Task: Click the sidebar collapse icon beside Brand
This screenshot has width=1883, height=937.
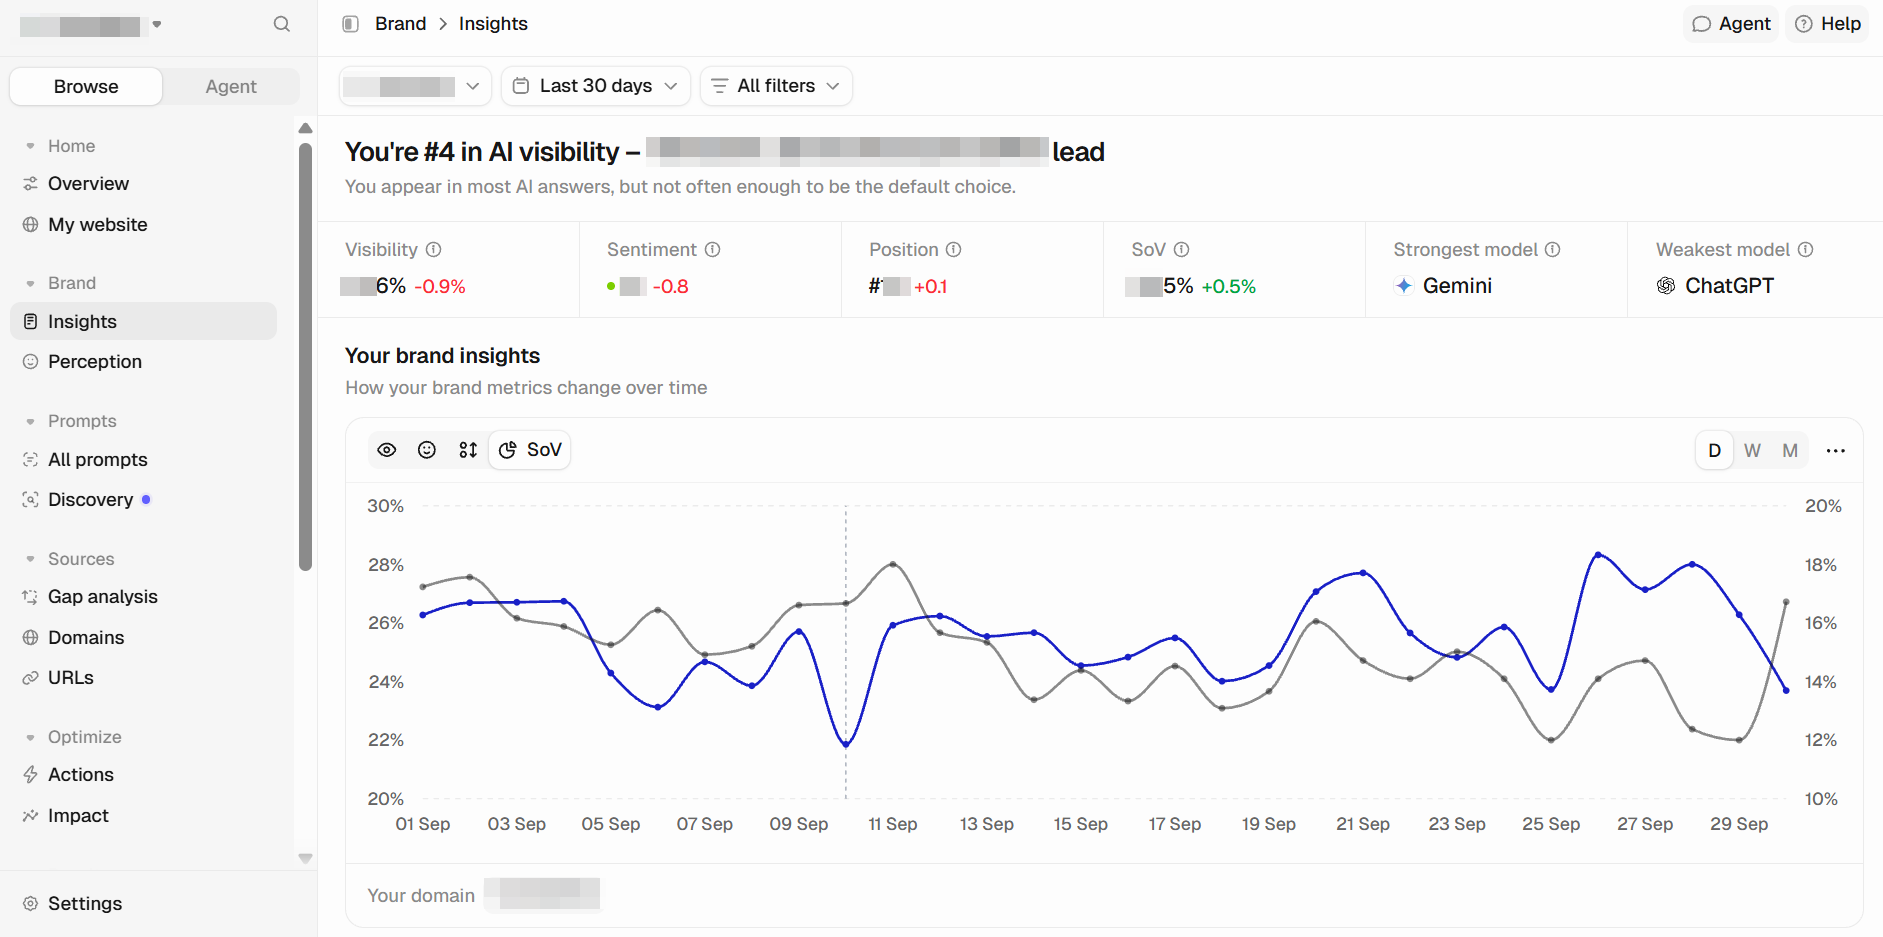Action: coord(350,24)
